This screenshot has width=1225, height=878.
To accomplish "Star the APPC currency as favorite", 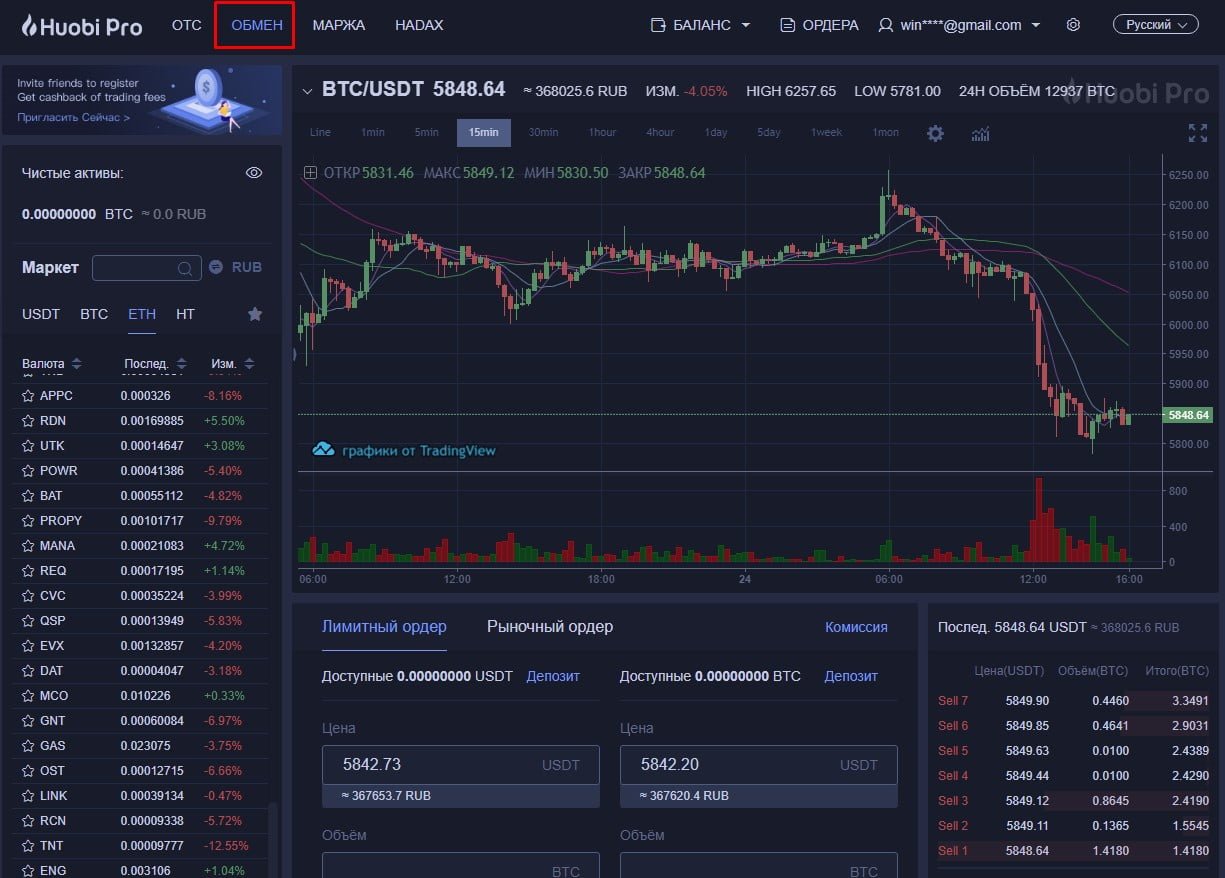I will [27, 395].
